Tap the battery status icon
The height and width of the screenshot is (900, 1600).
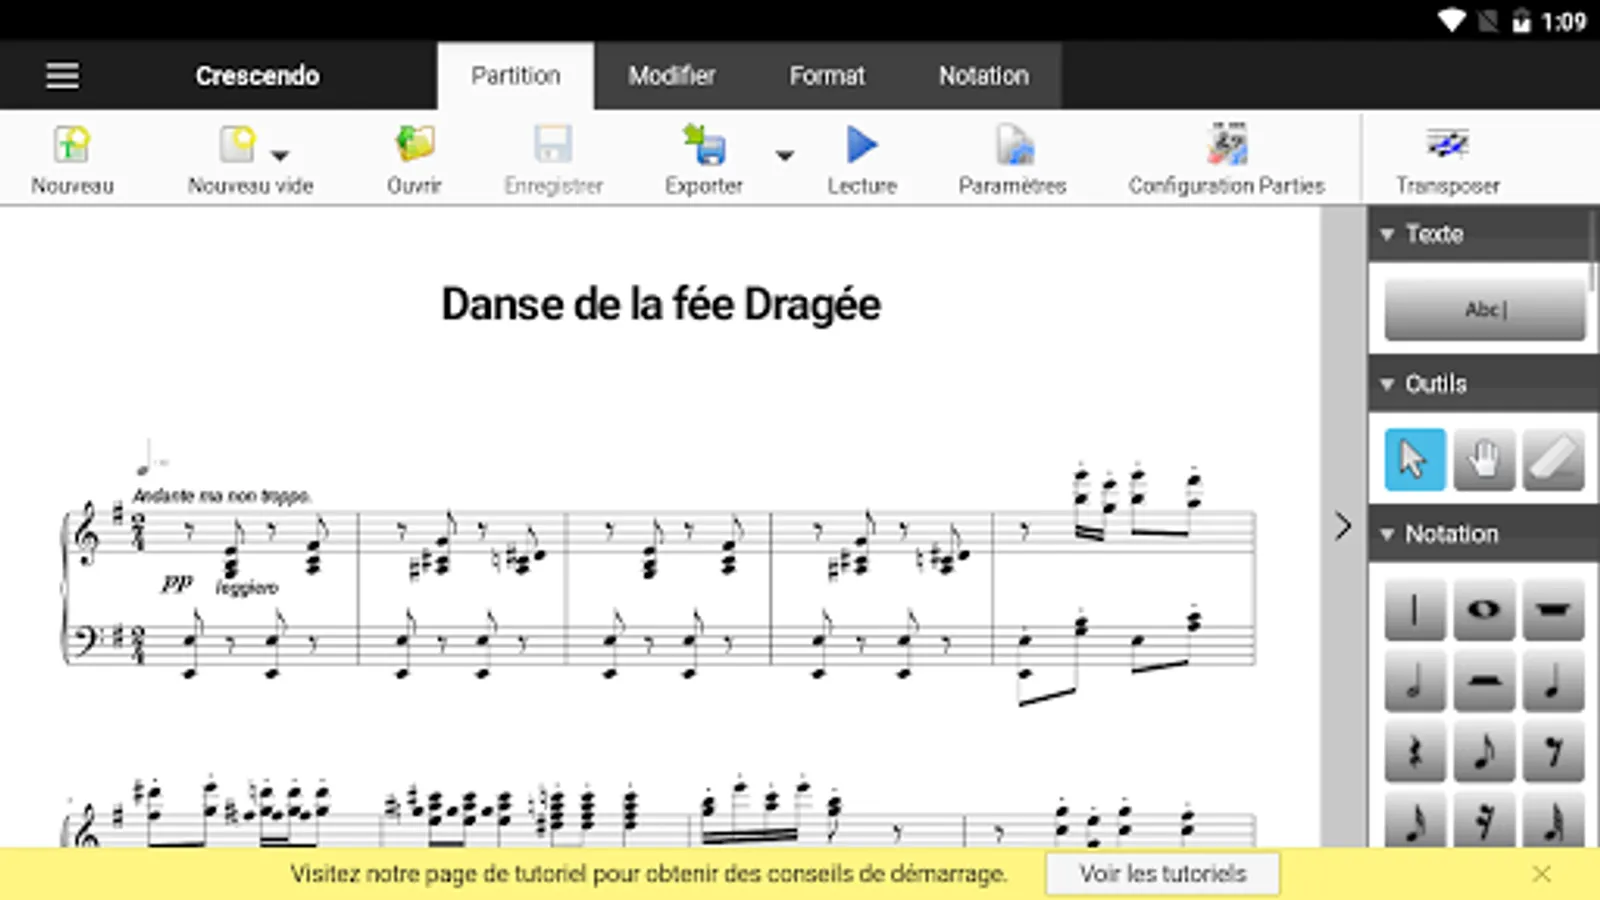(1521, 21)
